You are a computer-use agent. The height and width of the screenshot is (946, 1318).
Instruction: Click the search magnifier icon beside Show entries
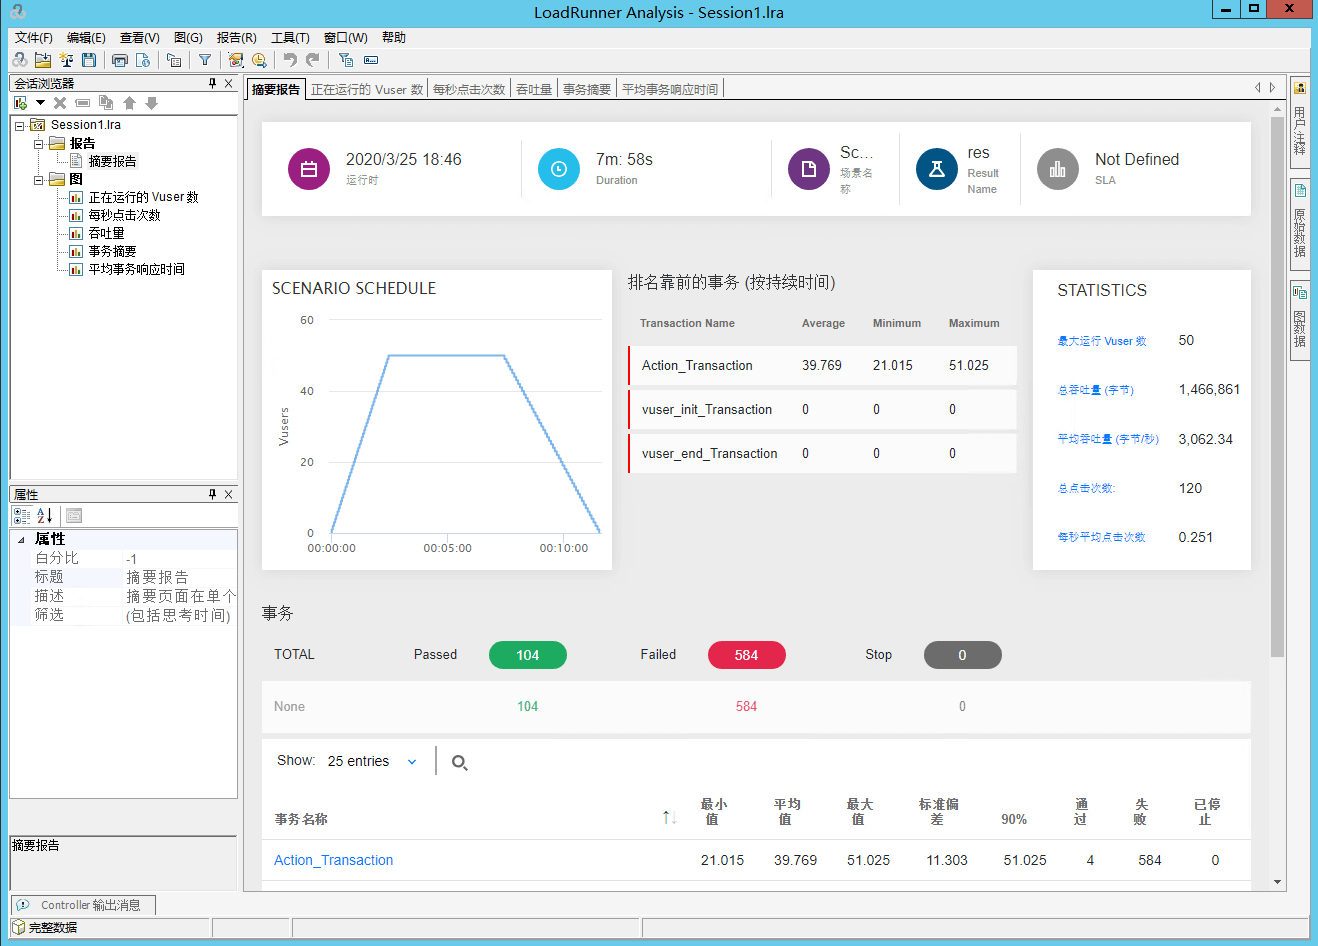459,763
